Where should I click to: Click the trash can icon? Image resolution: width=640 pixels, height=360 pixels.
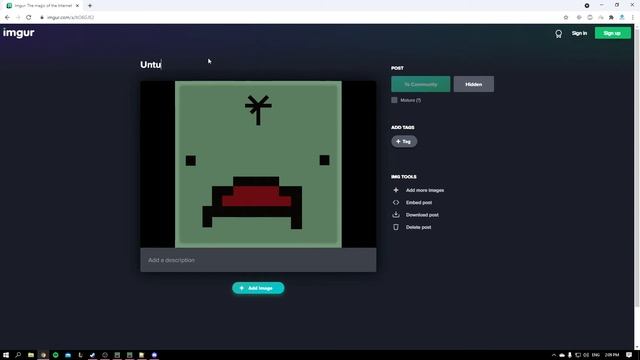(x=396, y=227)
